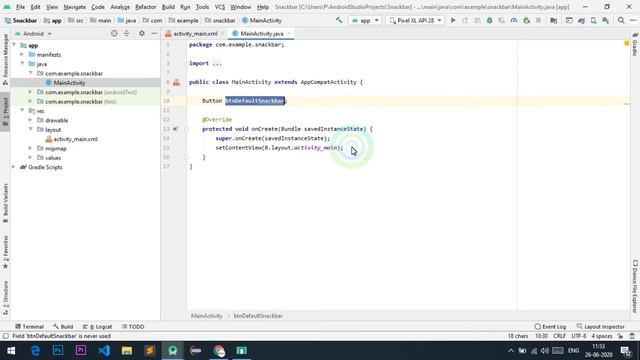Click the Debug app bug icon
The height and width of the screenshot is (360, 640).
tap(489, 20)
